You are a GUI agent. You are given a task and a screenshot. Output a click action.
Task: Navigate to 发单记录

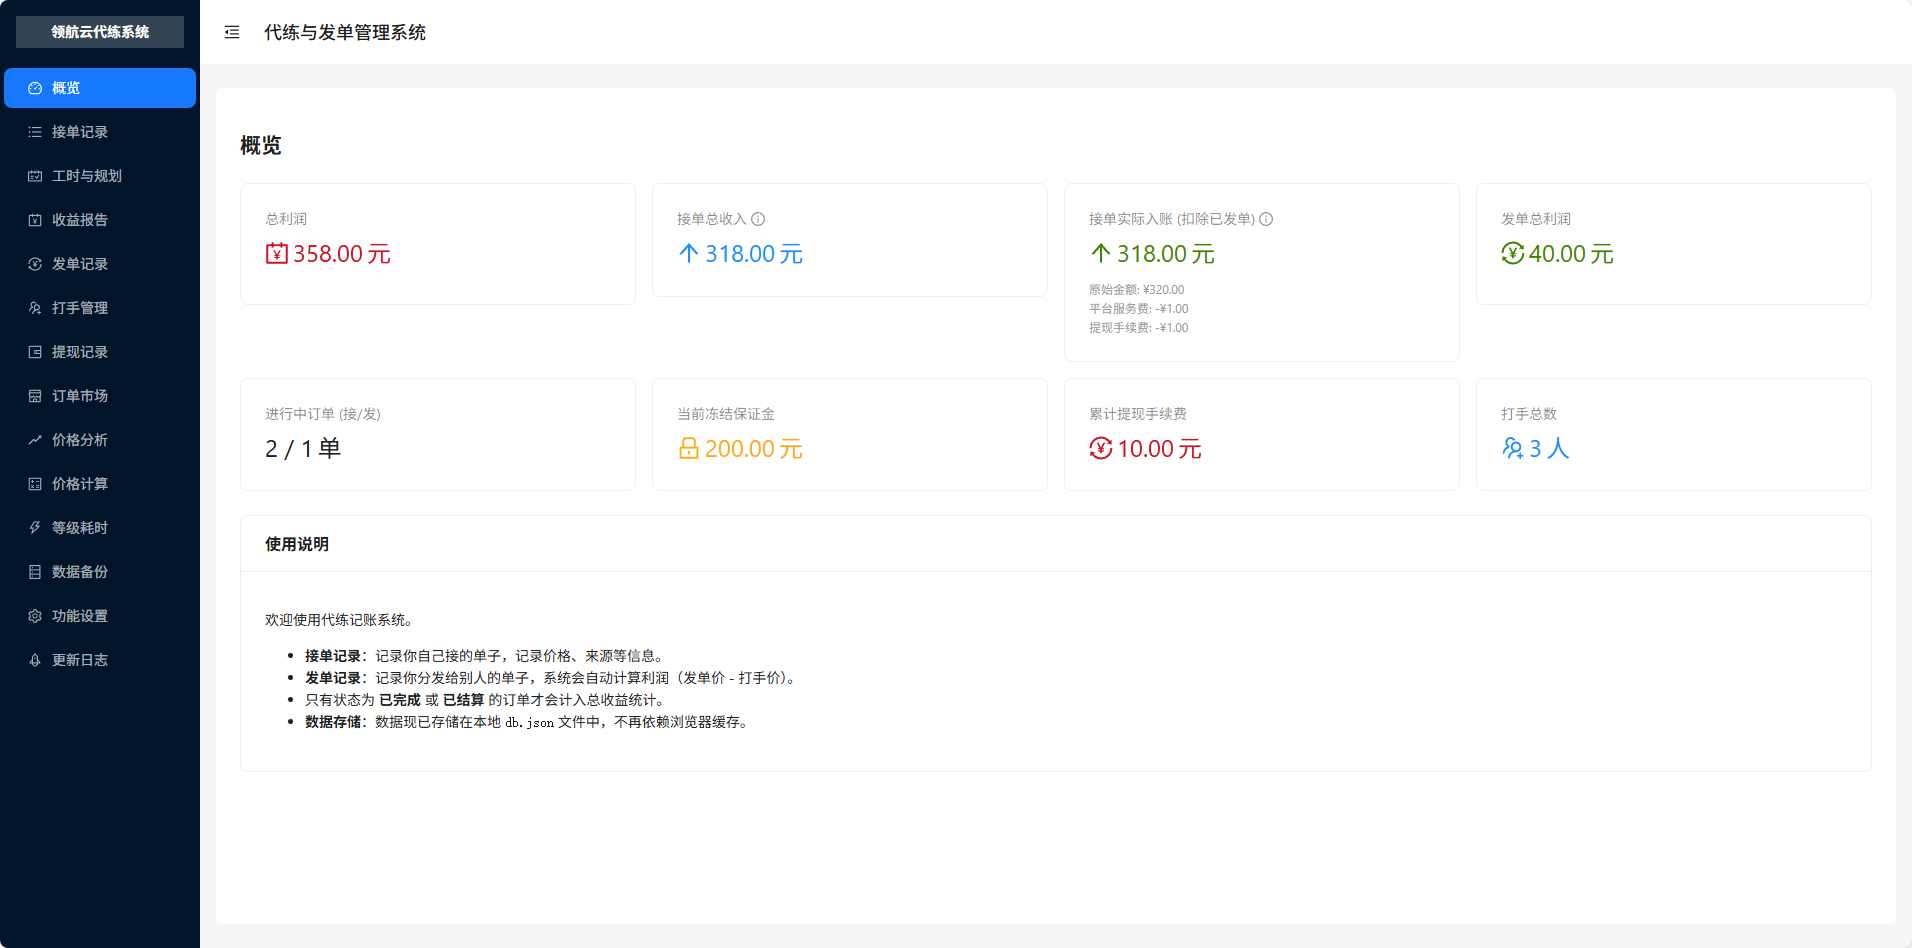coord(80,264)
